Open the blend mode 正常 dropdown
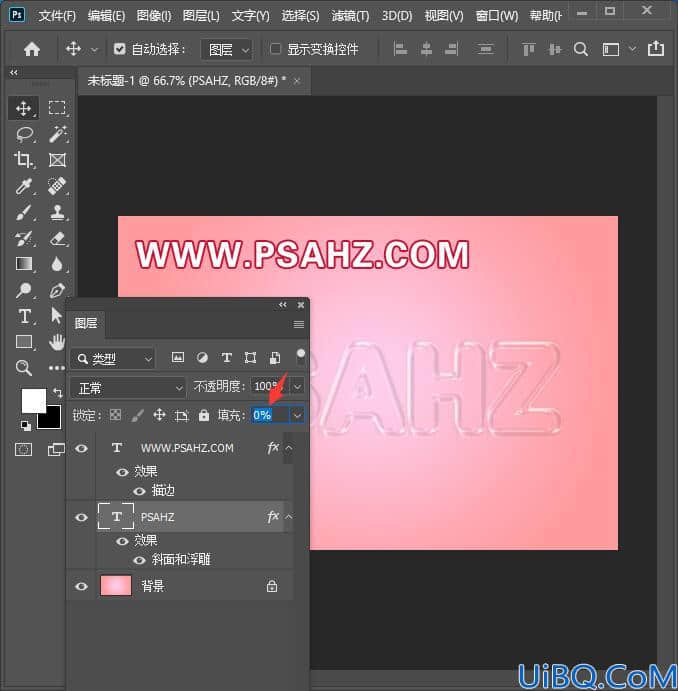Viewport: 678px width, 691px height. point(128,388)
